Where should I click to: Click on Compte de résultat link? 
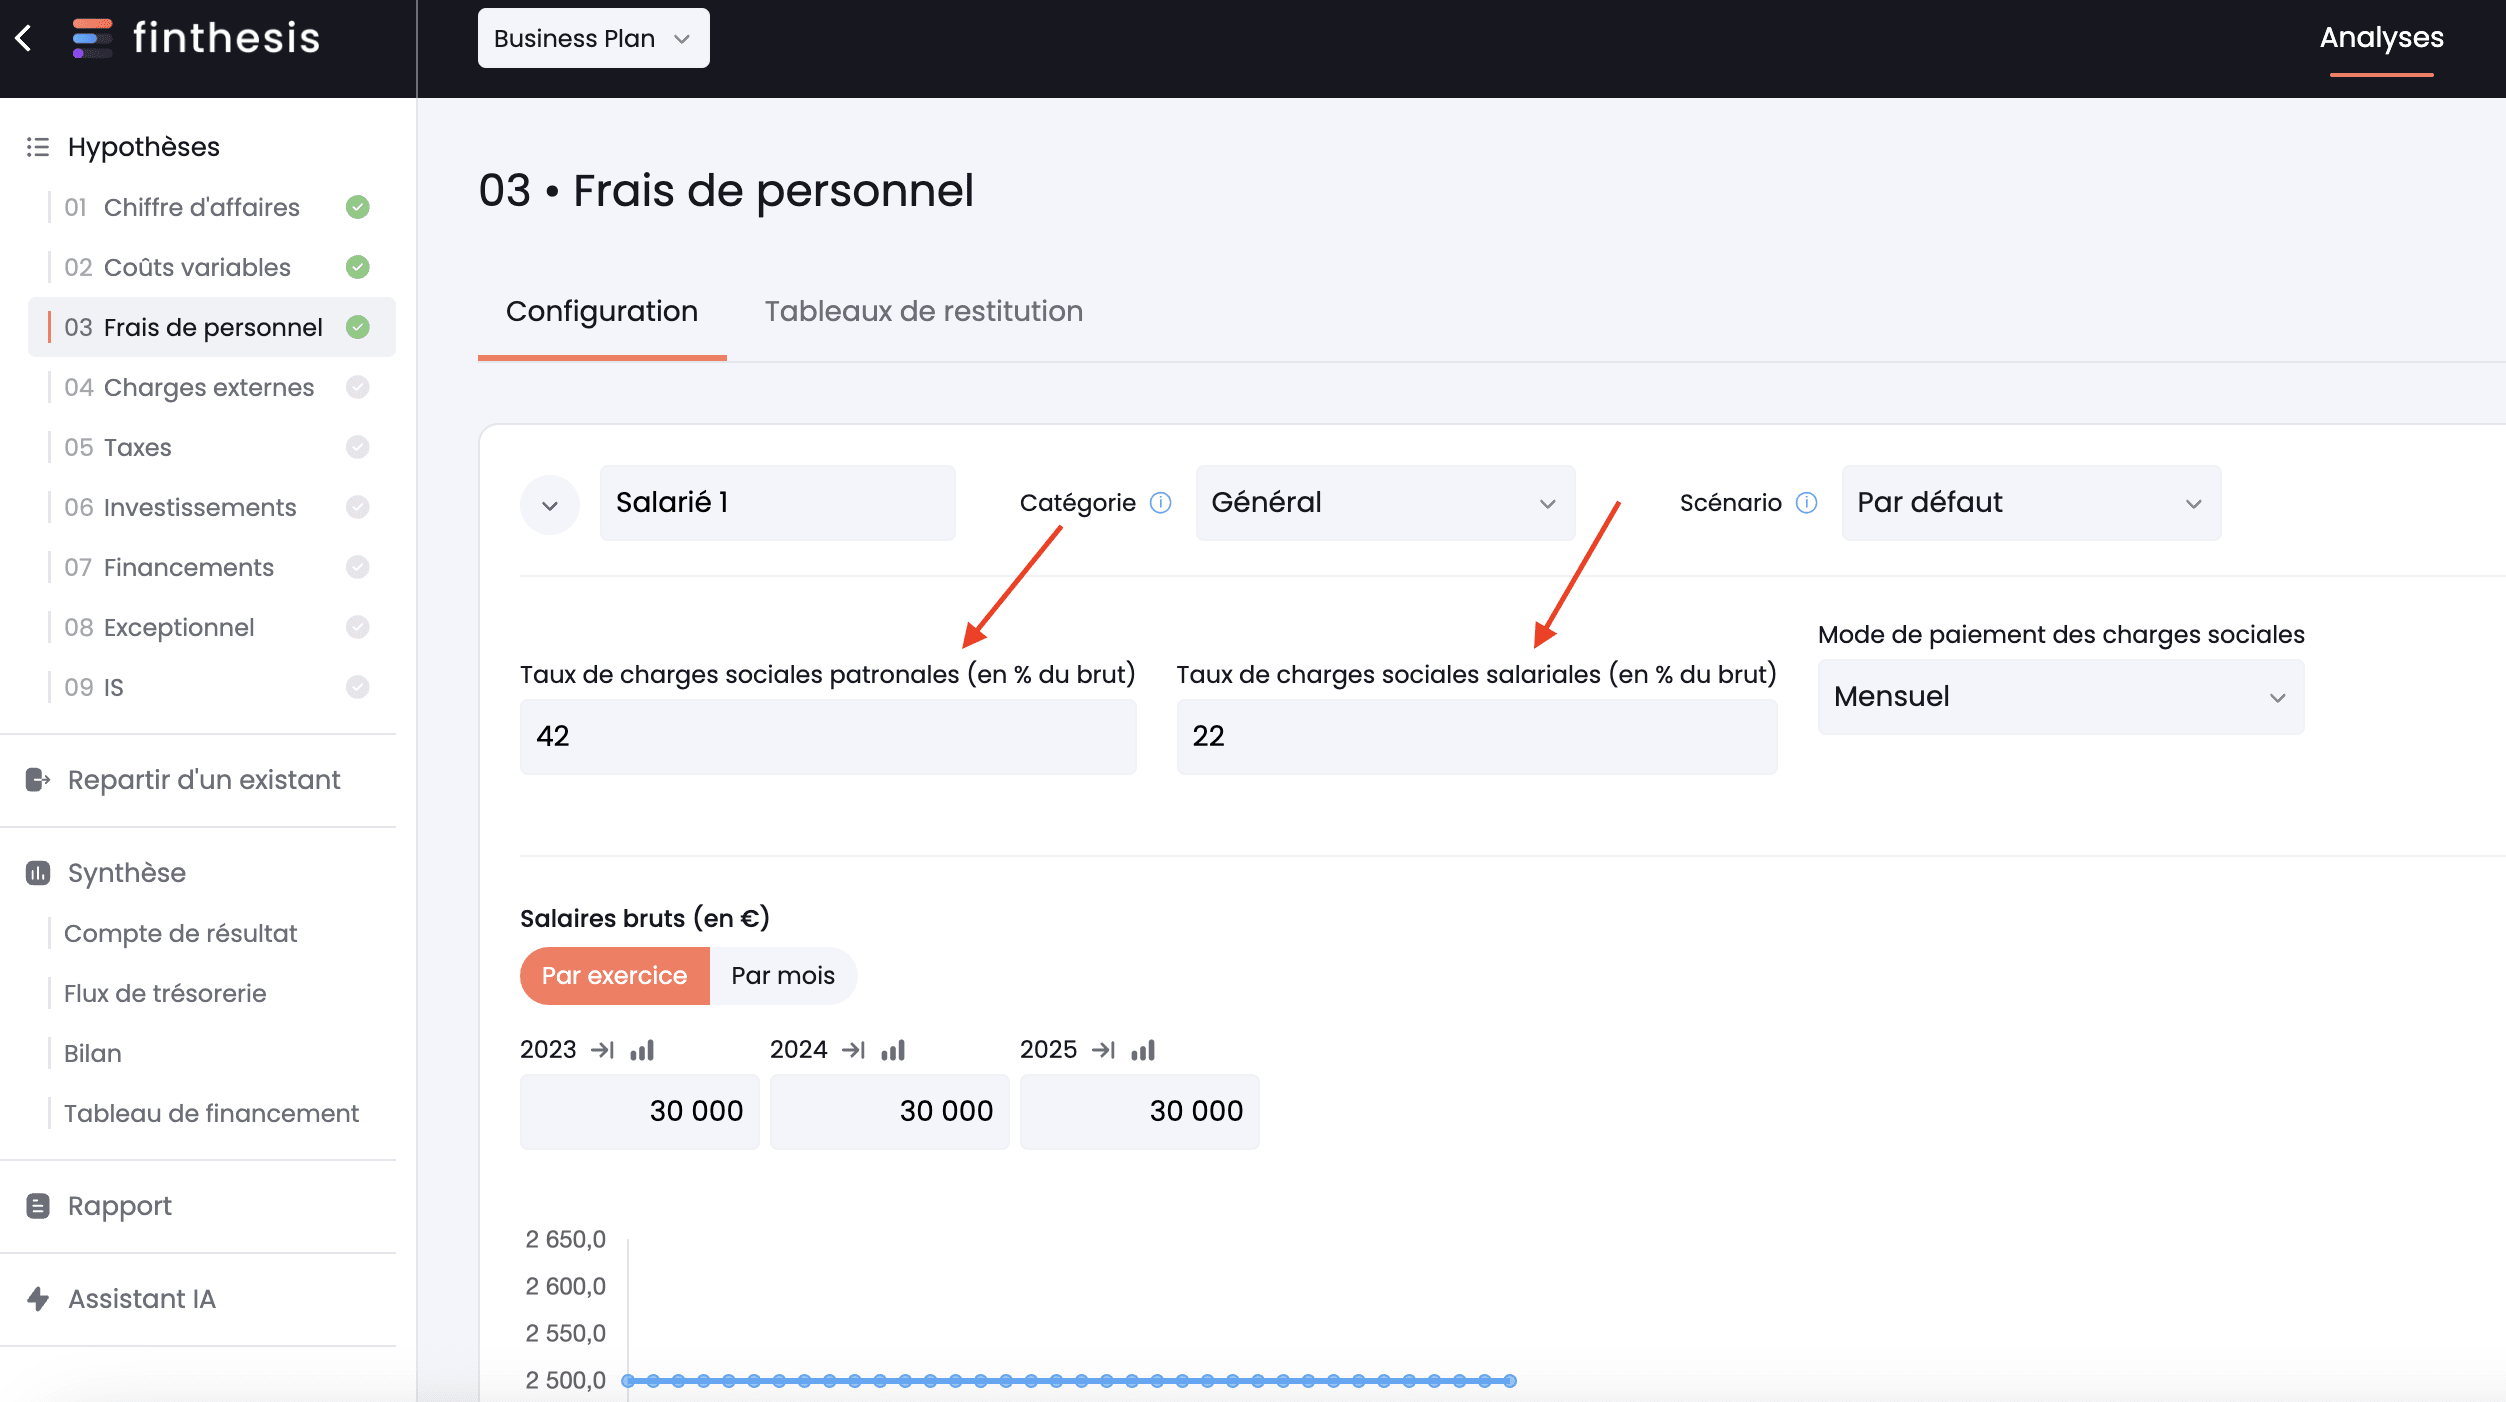pyautogui.click(x=177, y=934)
